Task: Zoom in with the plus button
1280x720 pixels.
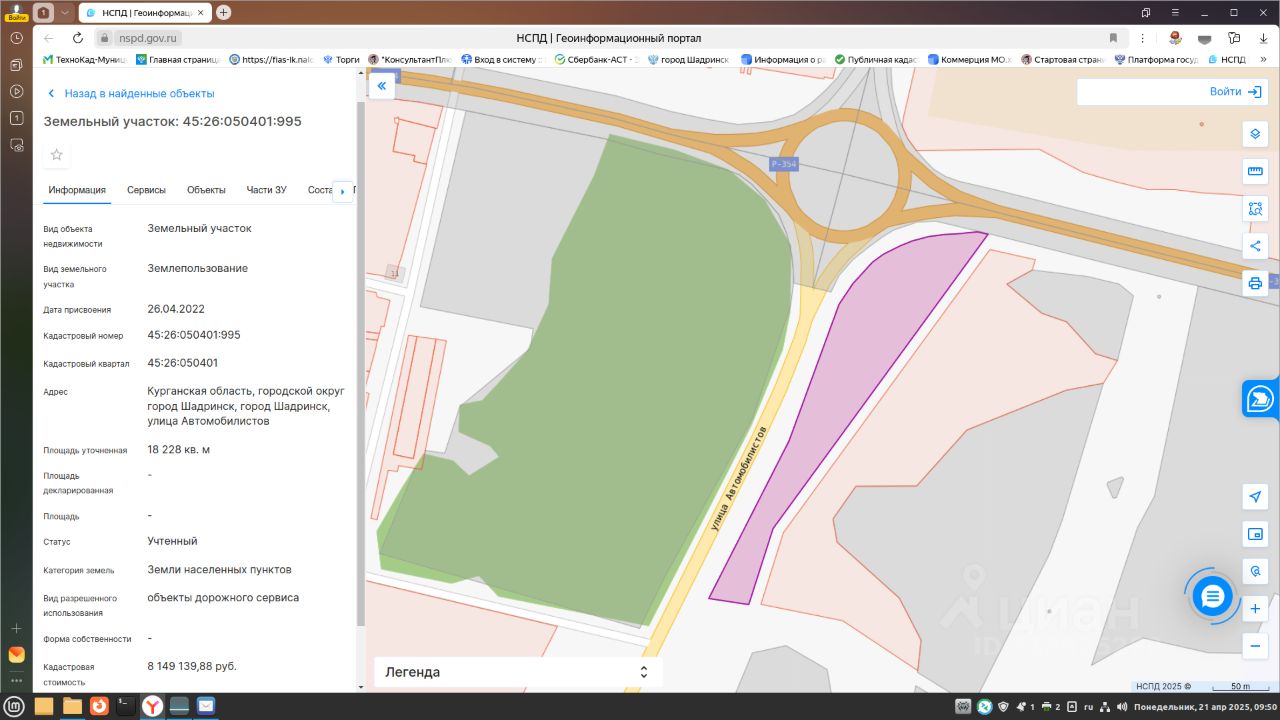Action: [x=1255, y=609]
